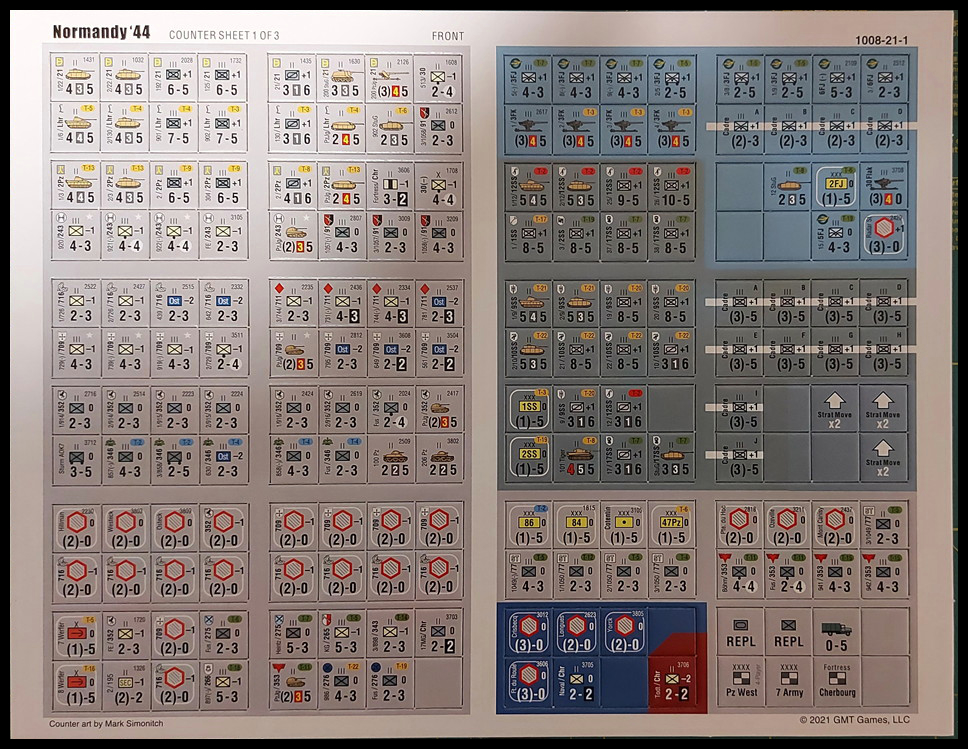This screenshot has height=749, width=968.
Task: Click the Hillman (2)-0 strongpoint counter
Action: (x=77, y=529)
